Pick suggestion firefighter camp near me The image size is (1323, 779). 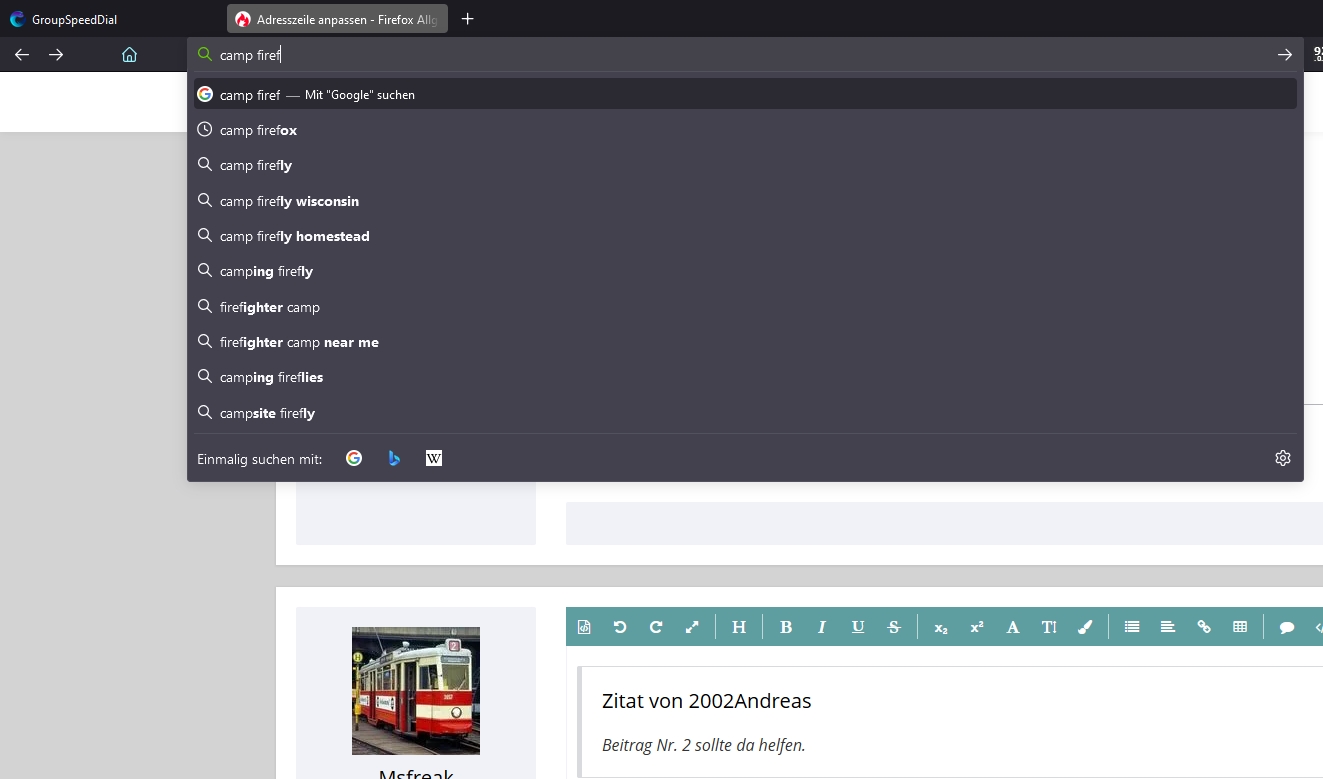745,342
